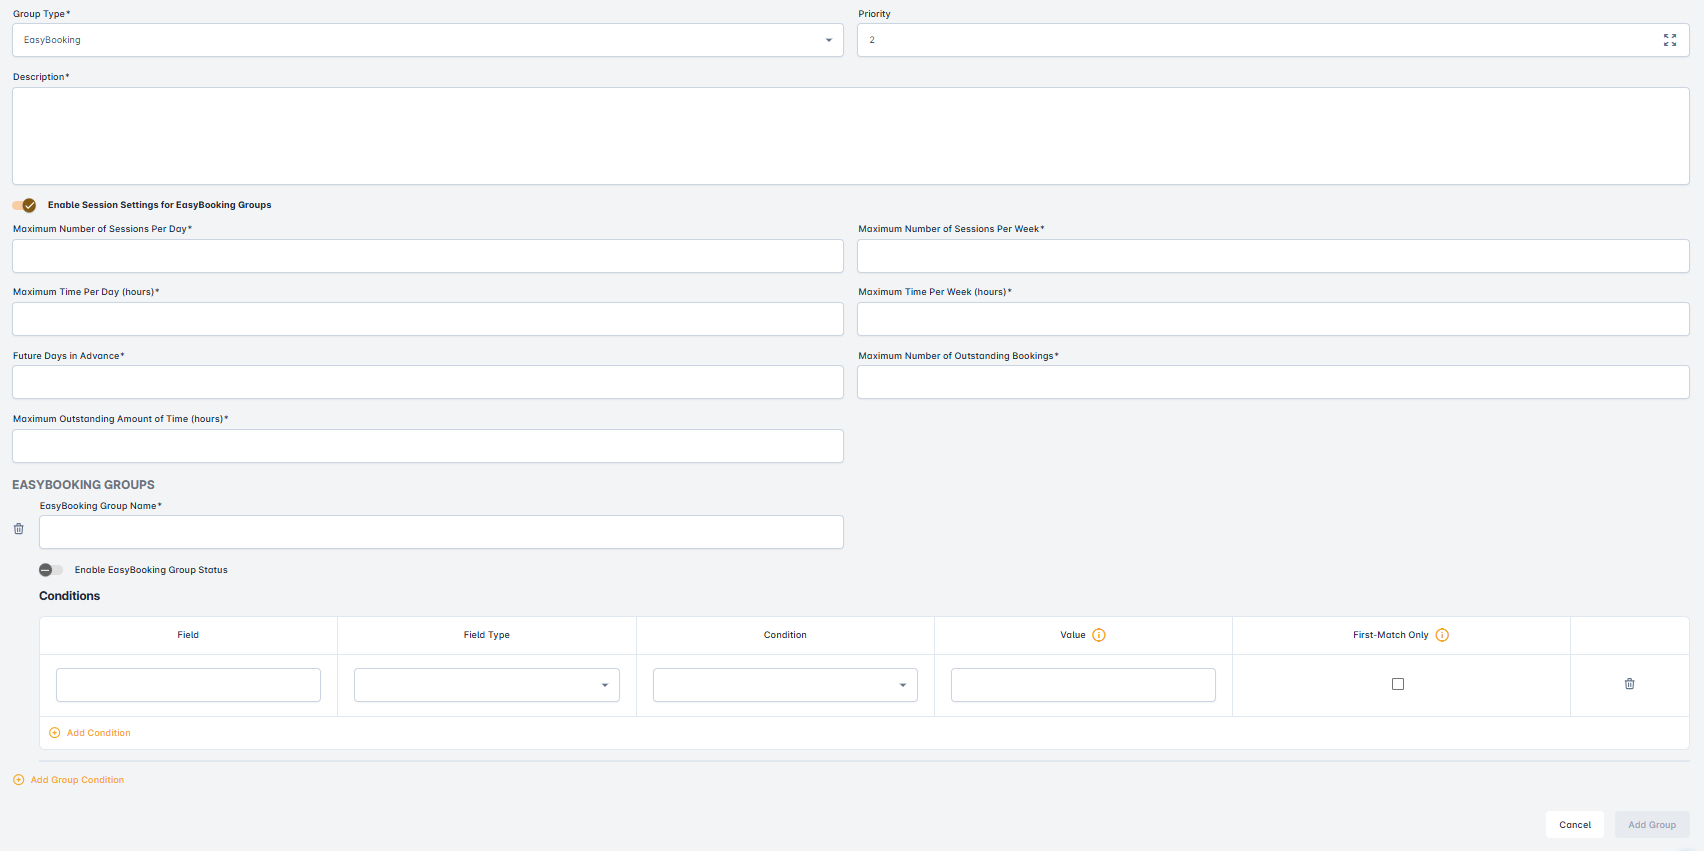Open the Condition dropdown in the table
The width and height of the screenshot is (1704, 851).
pyautogui.click(x=785, y=685)
